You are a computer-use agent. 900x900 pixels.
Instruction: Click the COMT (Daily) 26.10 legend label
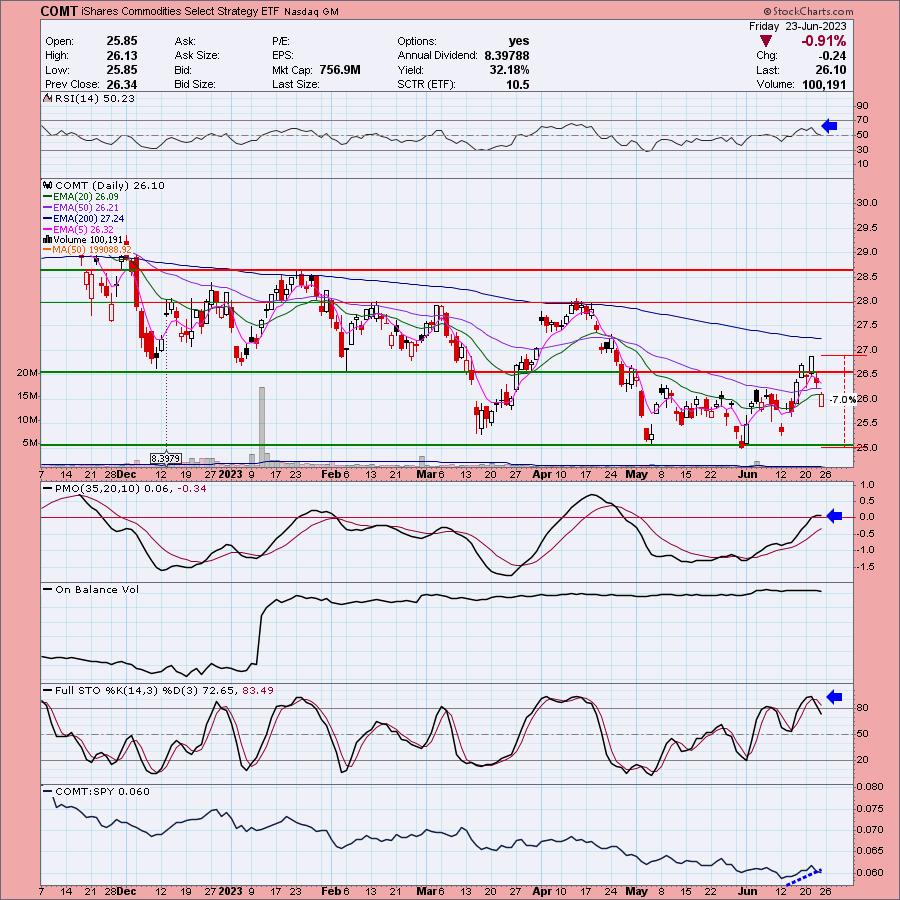tap(110, 185)
